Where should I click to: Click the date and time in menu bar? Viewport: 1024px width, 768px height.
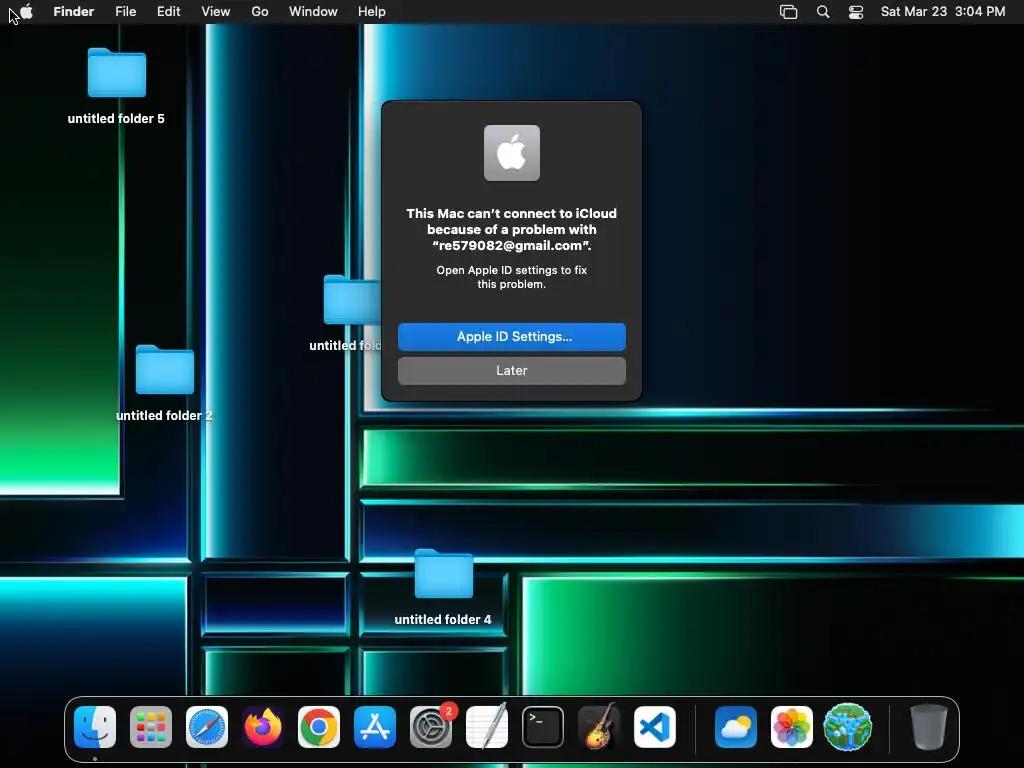[943, 12]
